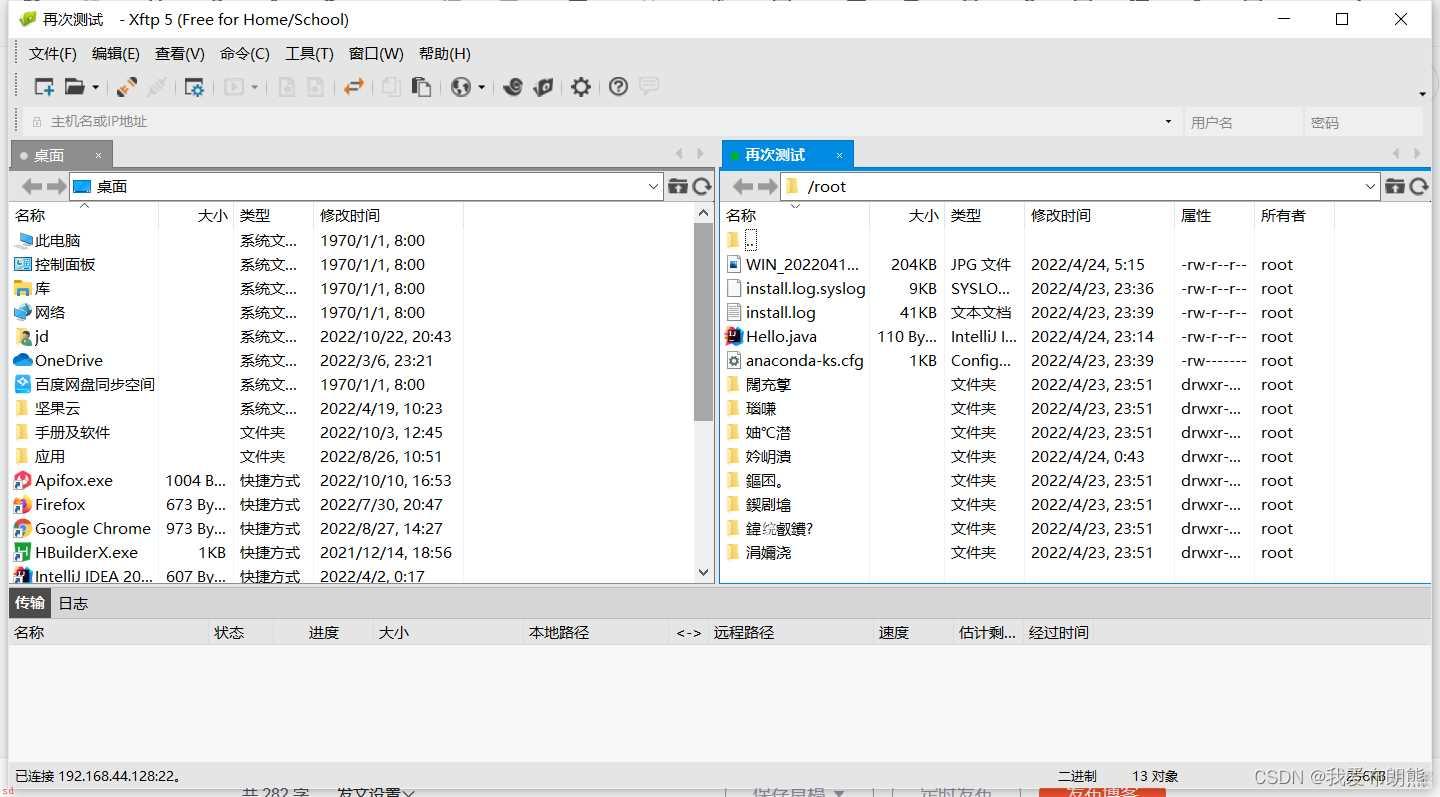Open the 帮助(H) menu
Screen dimensions: 1440x797
coord(445,54)
